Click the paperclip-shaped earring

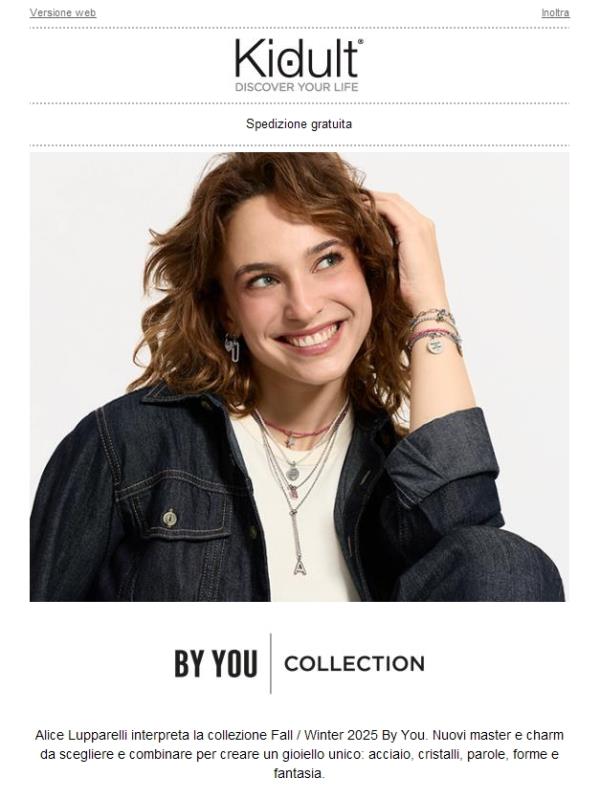pos(233,347)
